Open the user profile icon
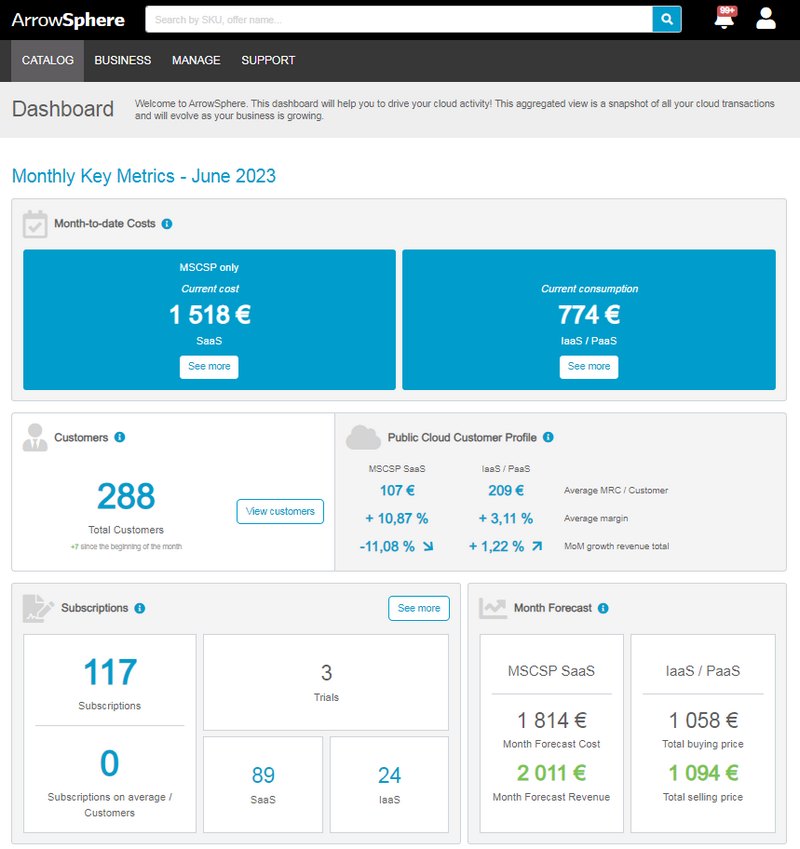The width and height of the screenshot is (800, 849). (x=764, y=18)
